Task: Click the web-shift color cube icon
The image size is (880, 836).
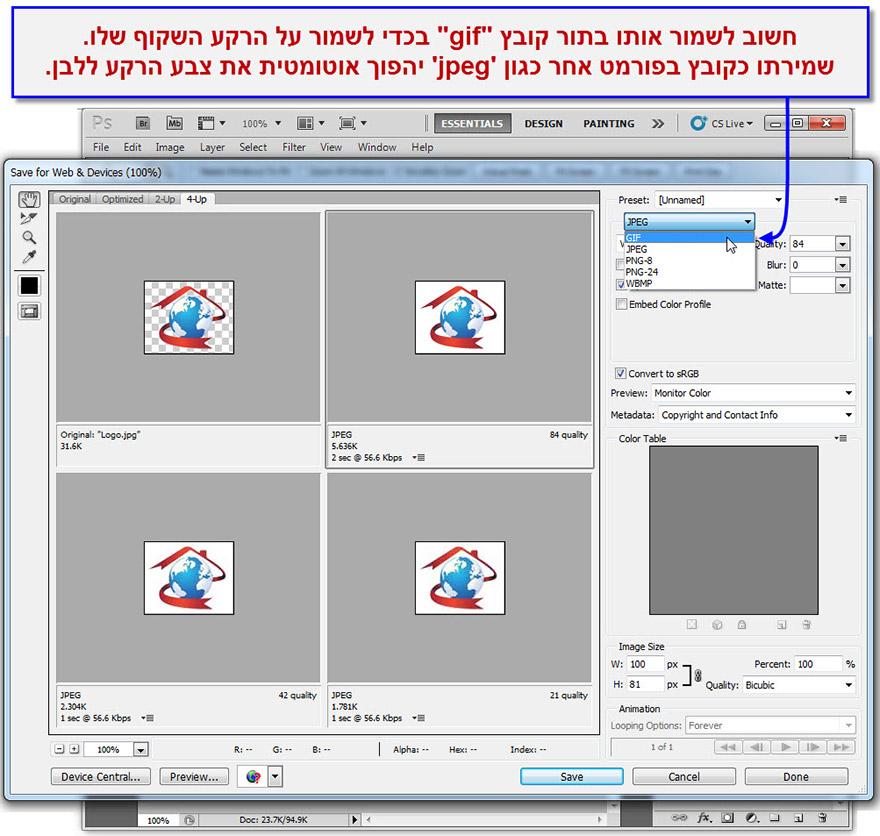Action: 717,624
